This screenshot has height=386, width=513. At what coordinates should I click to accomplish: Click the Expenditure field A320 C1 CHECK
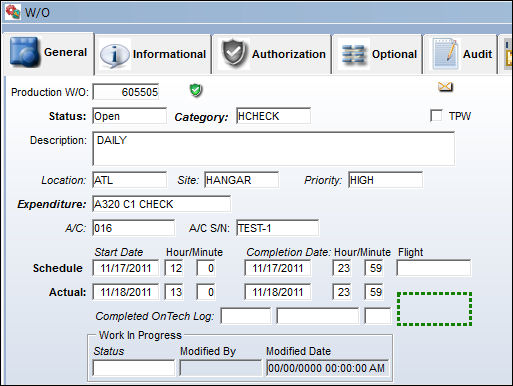(x=162, y=204)
